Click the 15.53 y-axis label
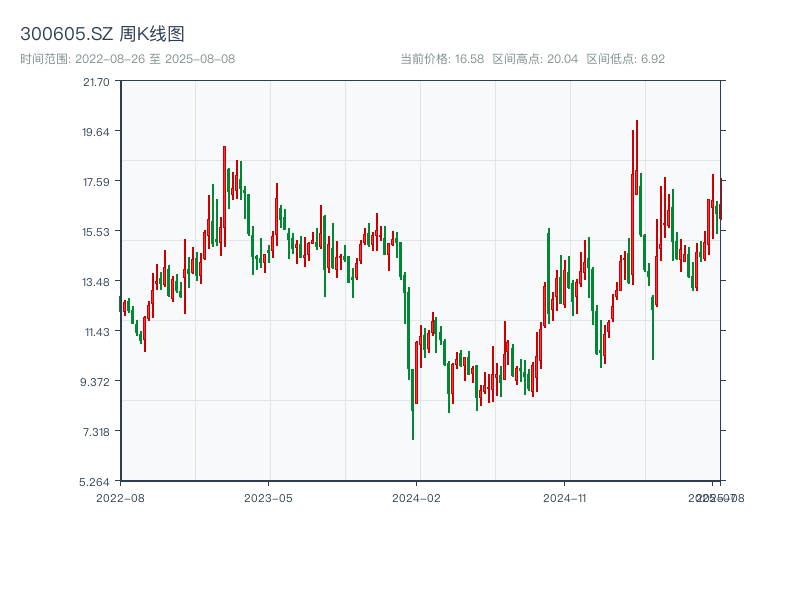This screenshot has height=600, width=800. (96, 232)
